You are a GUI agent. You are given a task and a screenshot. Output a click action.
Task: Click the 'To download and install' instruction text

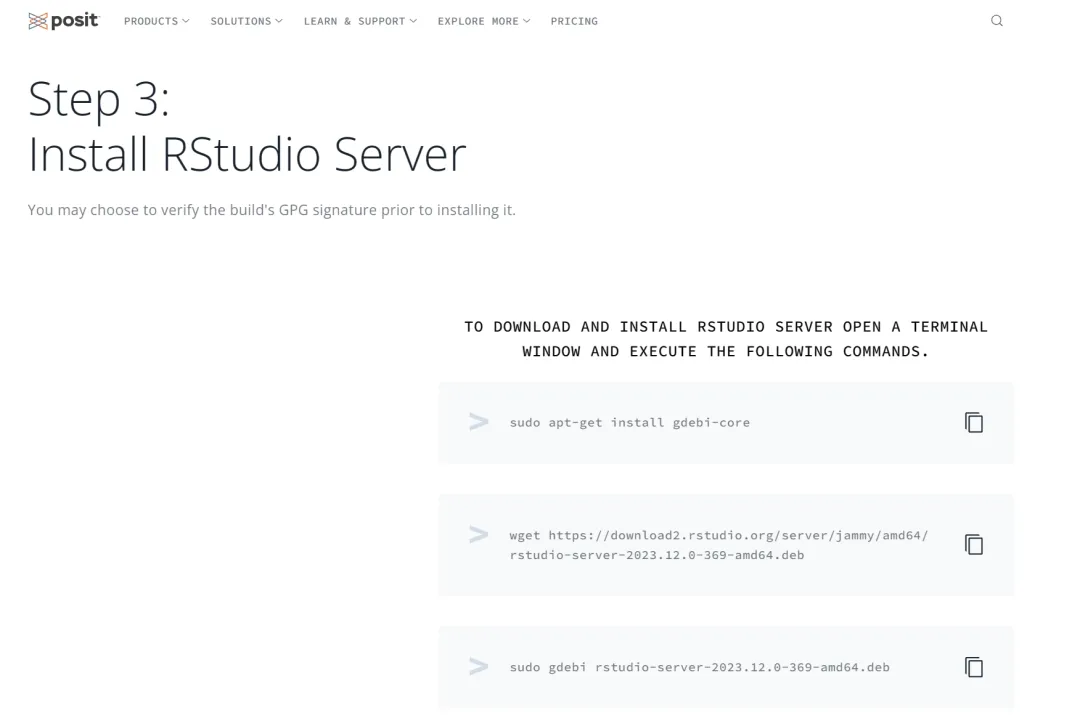tap(725, 339)
